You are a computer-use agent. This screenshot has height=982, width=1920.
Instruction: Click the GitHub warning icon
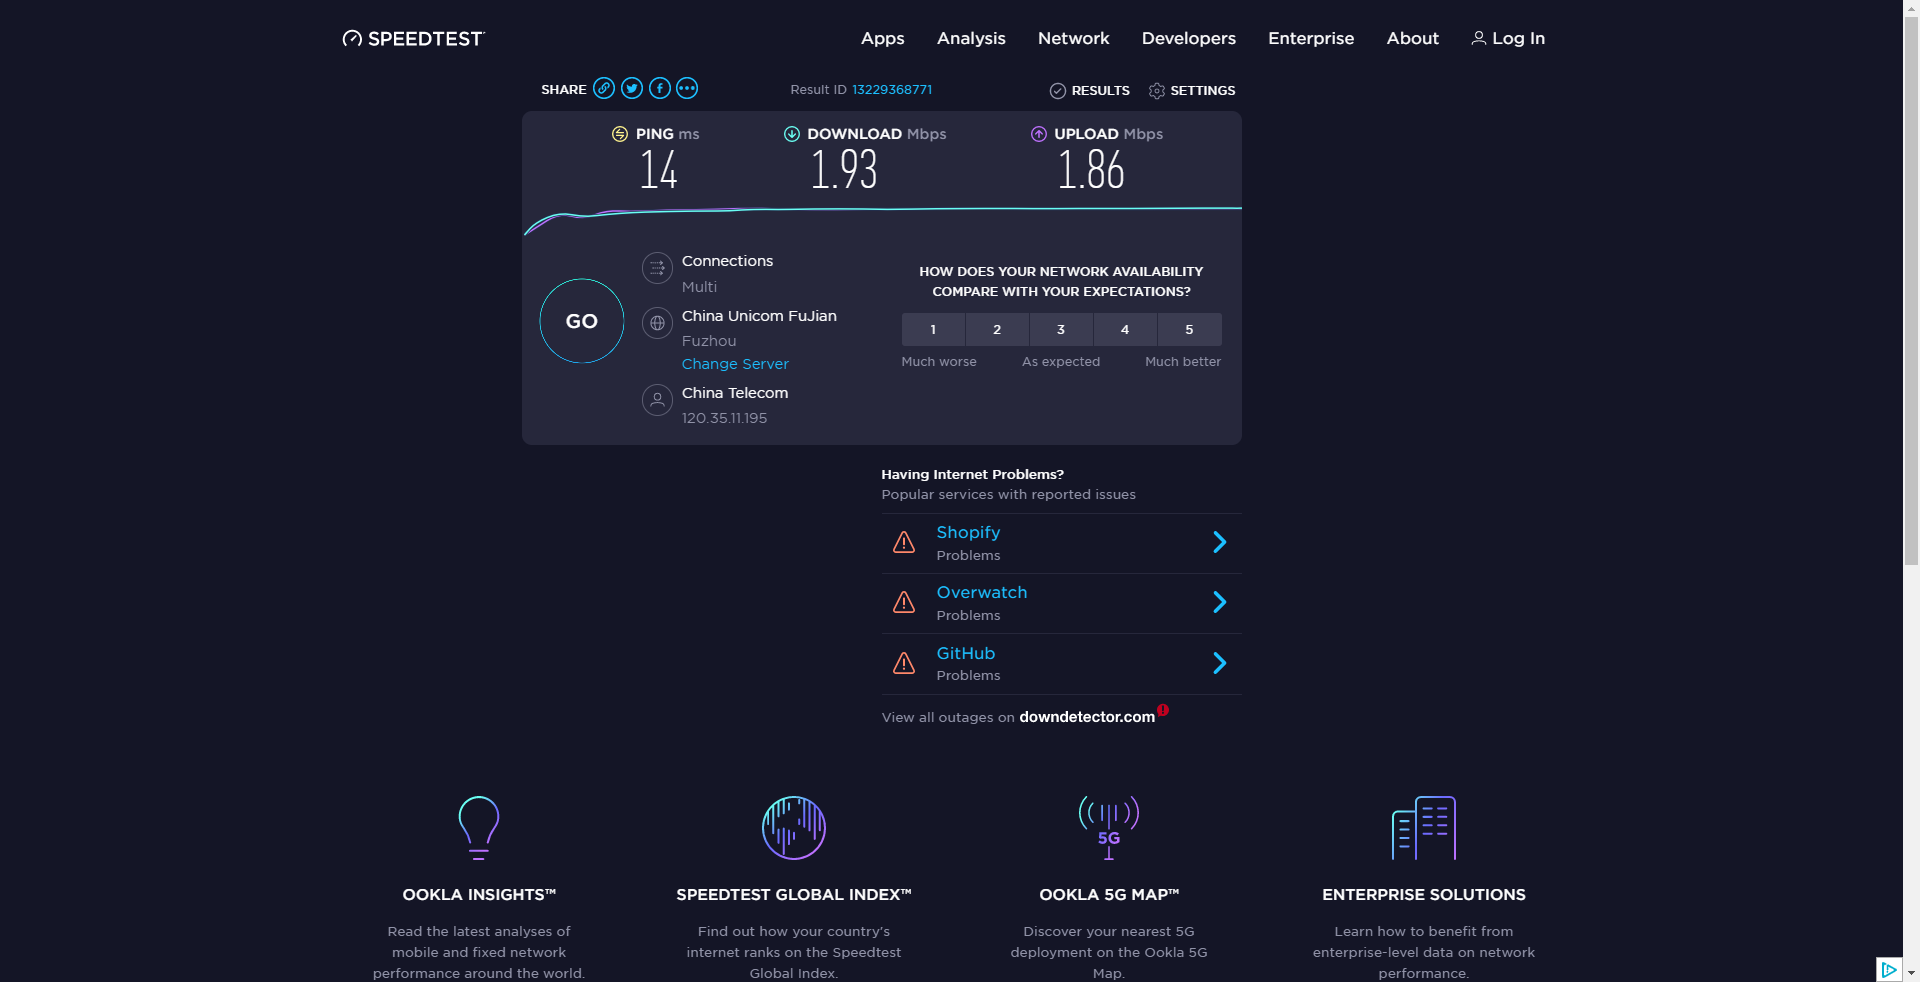[904, 663]
